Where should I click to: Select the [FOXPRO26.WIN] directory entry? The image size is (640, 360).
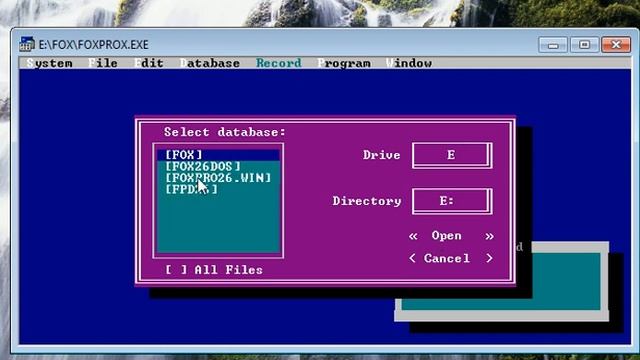(x=218, y=178)
